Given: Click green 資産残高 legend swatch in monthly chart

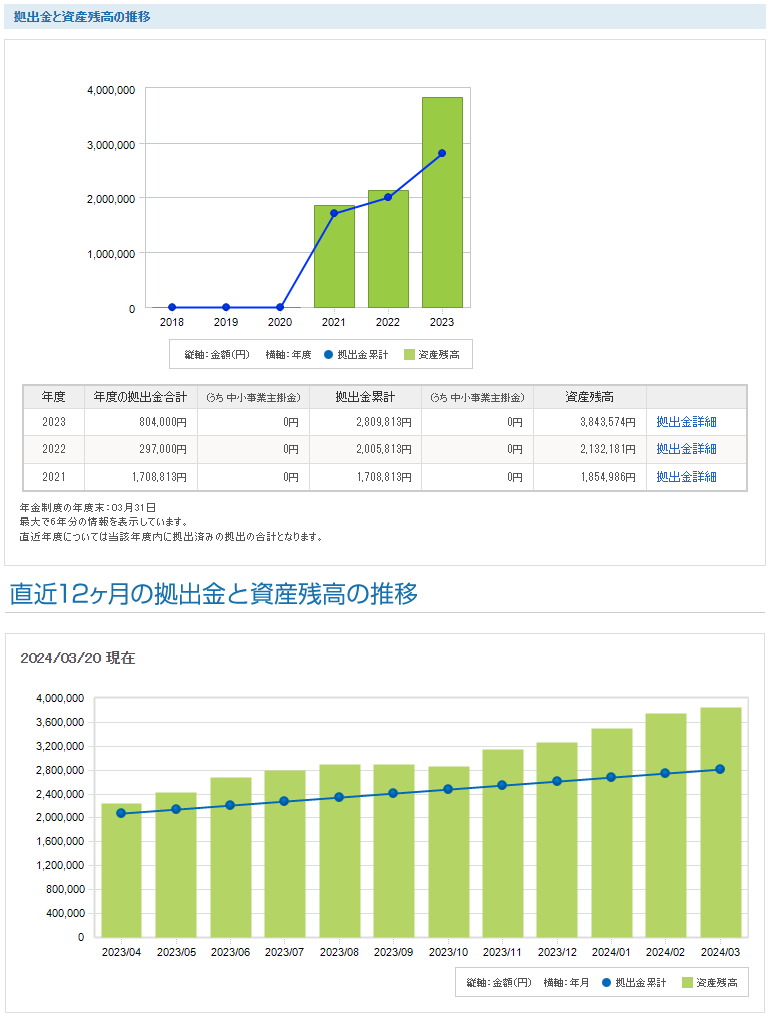Looking at the screenshot, I should coord(688,983).
